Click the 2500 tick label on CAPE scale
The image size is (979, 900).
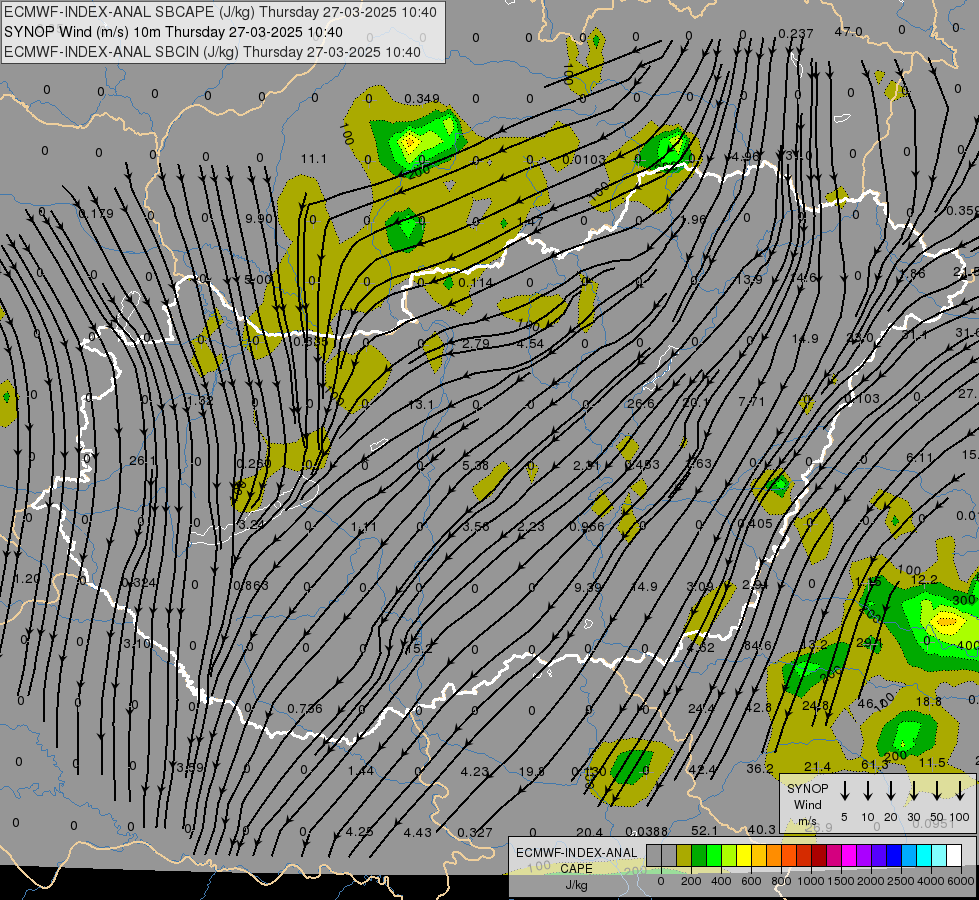tap(900, 881)
